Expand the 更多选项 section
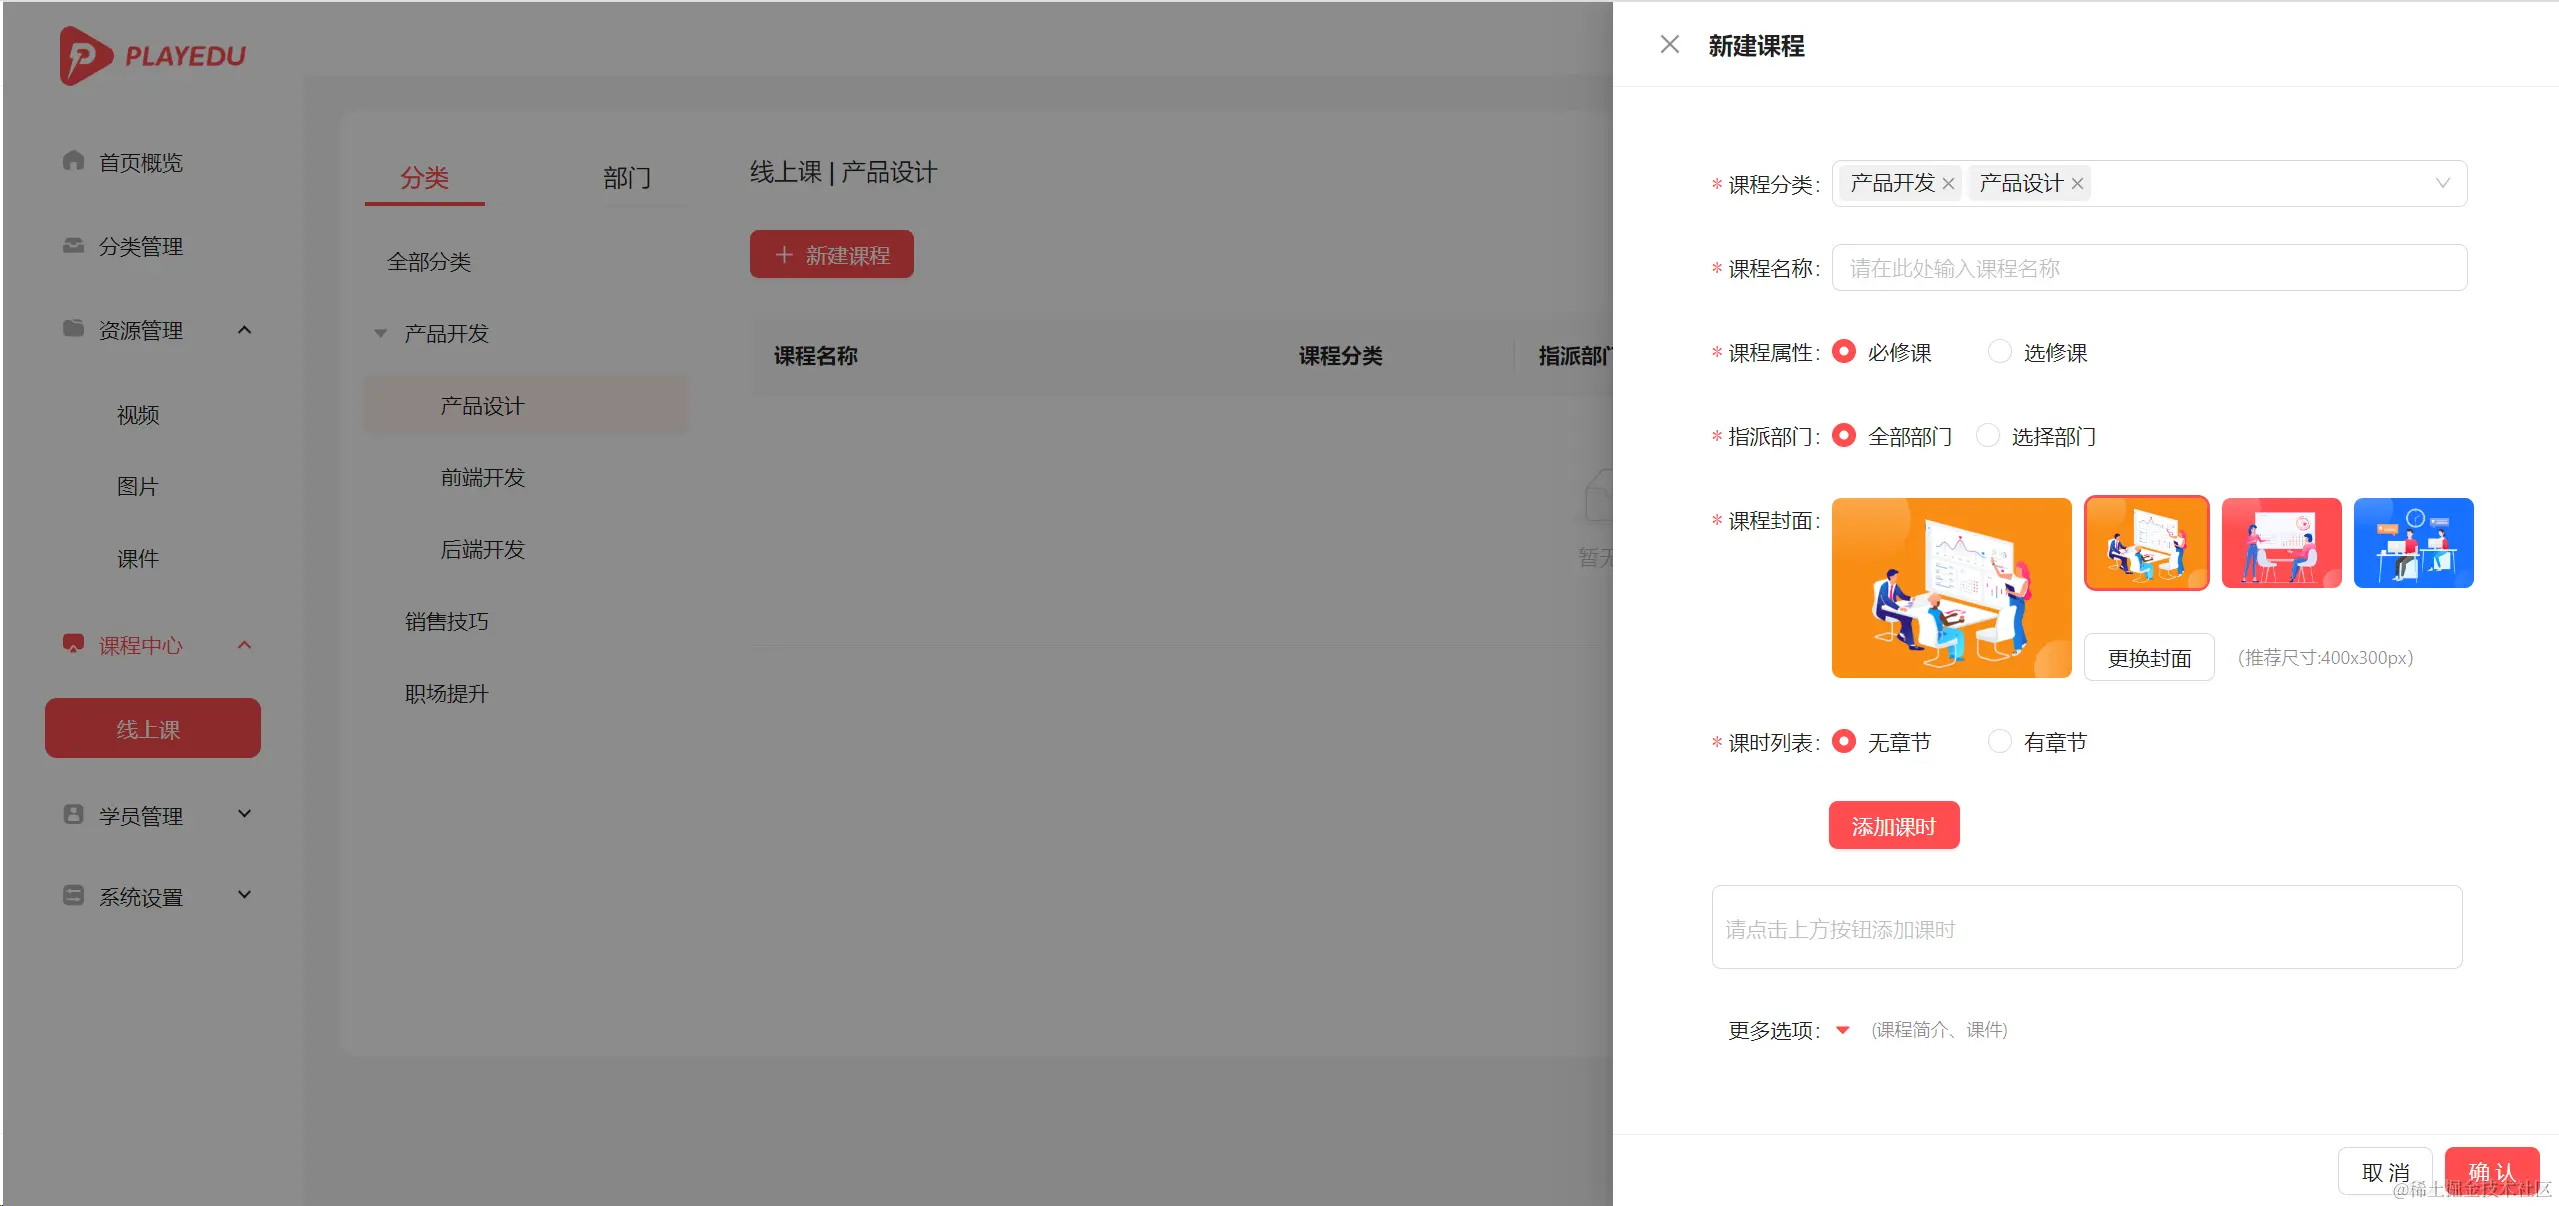Viewport: 2559px width, 1206px height. [1843, 1030]
